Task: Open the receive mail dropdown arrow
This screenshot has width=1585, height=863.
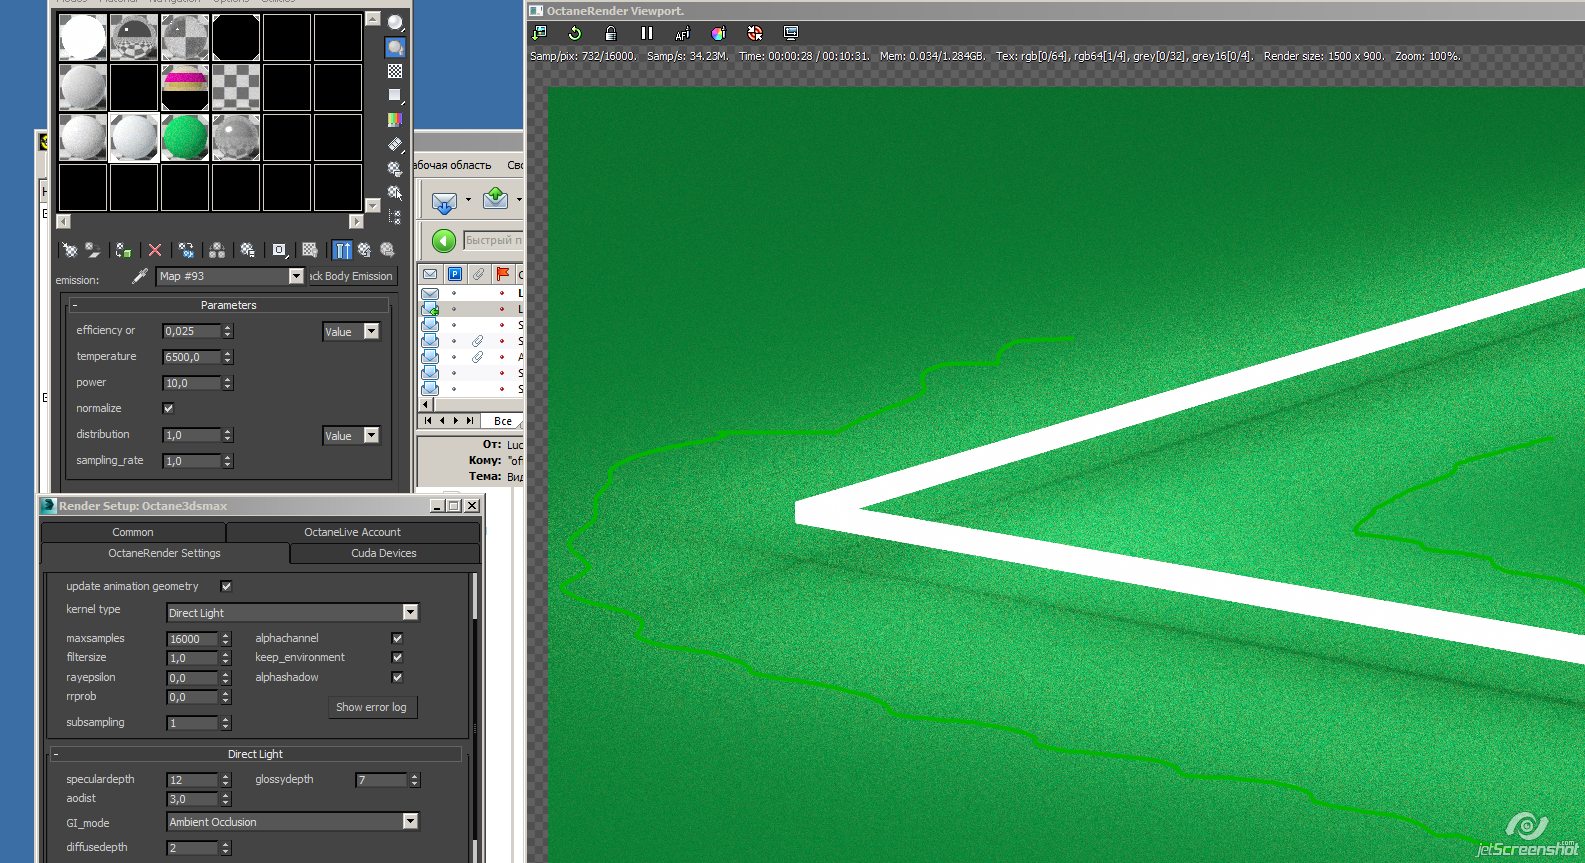Action: pos(468,200)
